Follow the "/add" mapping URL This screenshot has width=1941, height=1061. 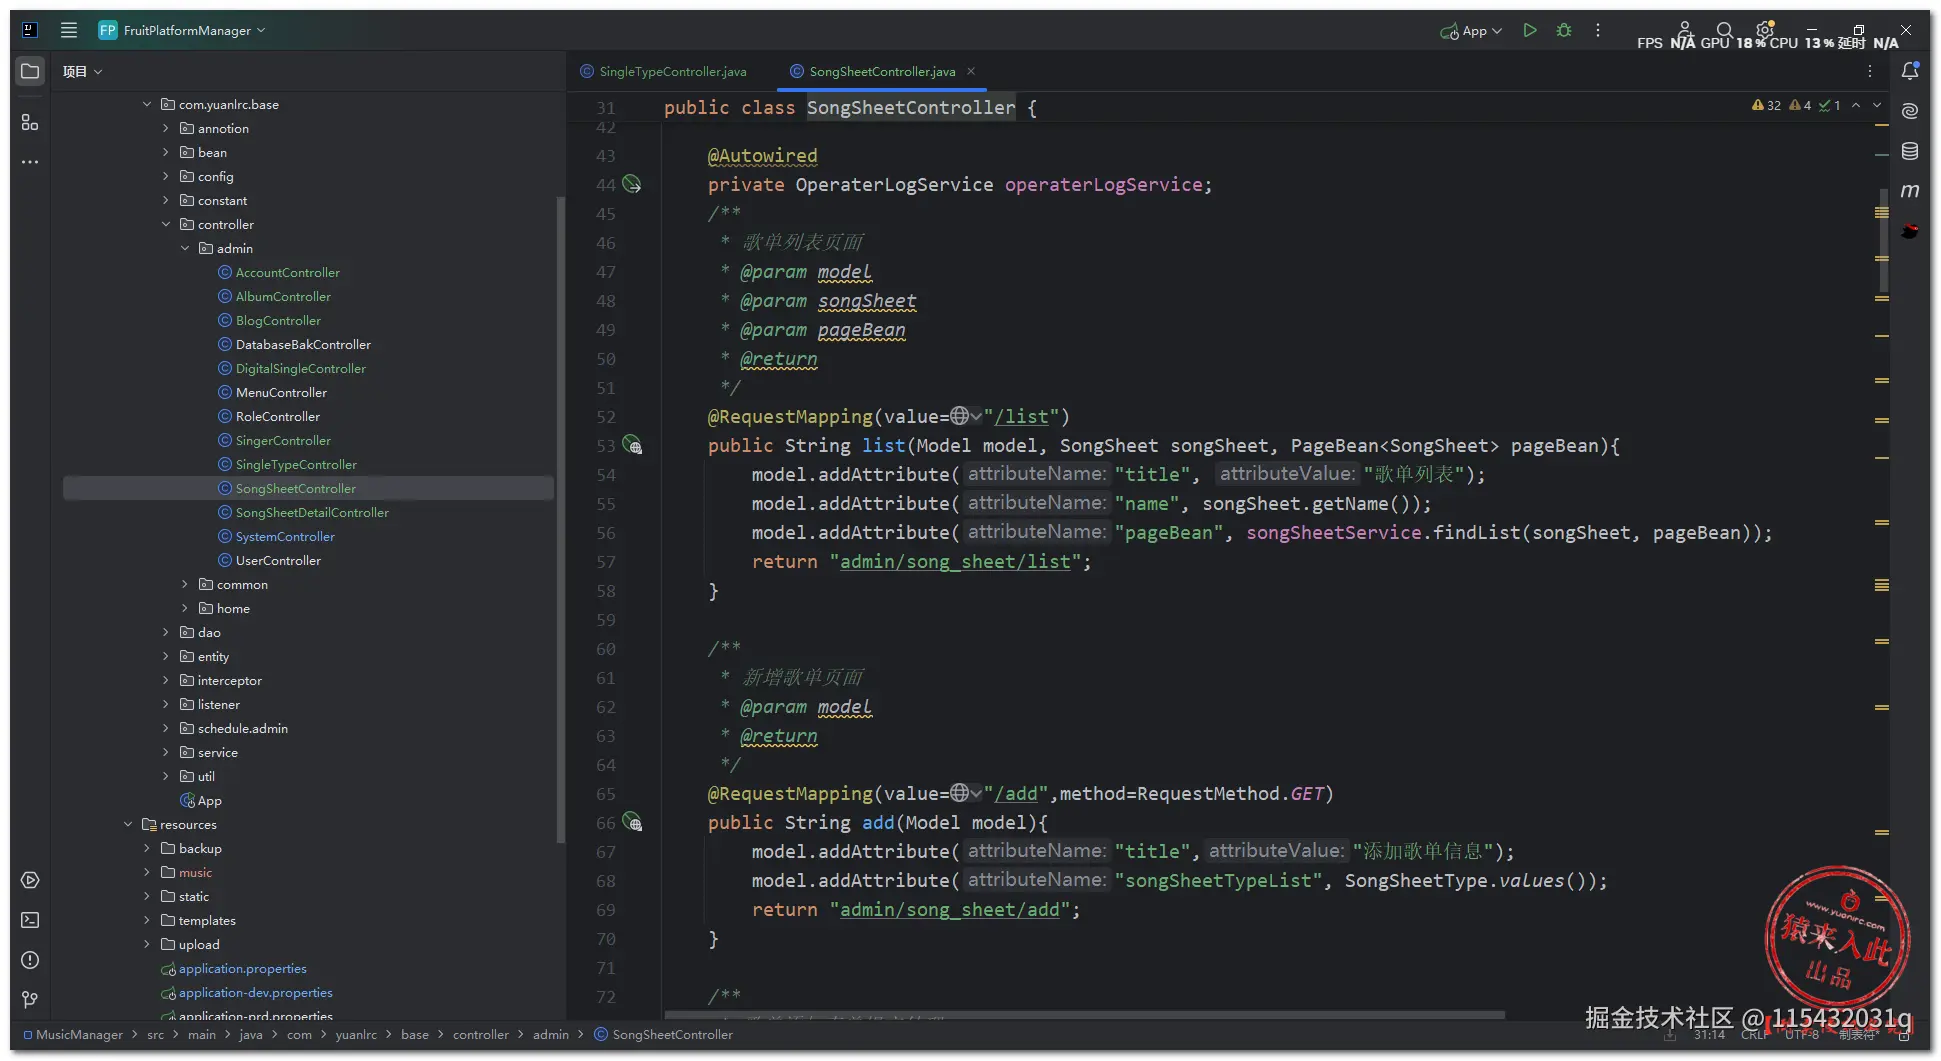pos(1016,793)
